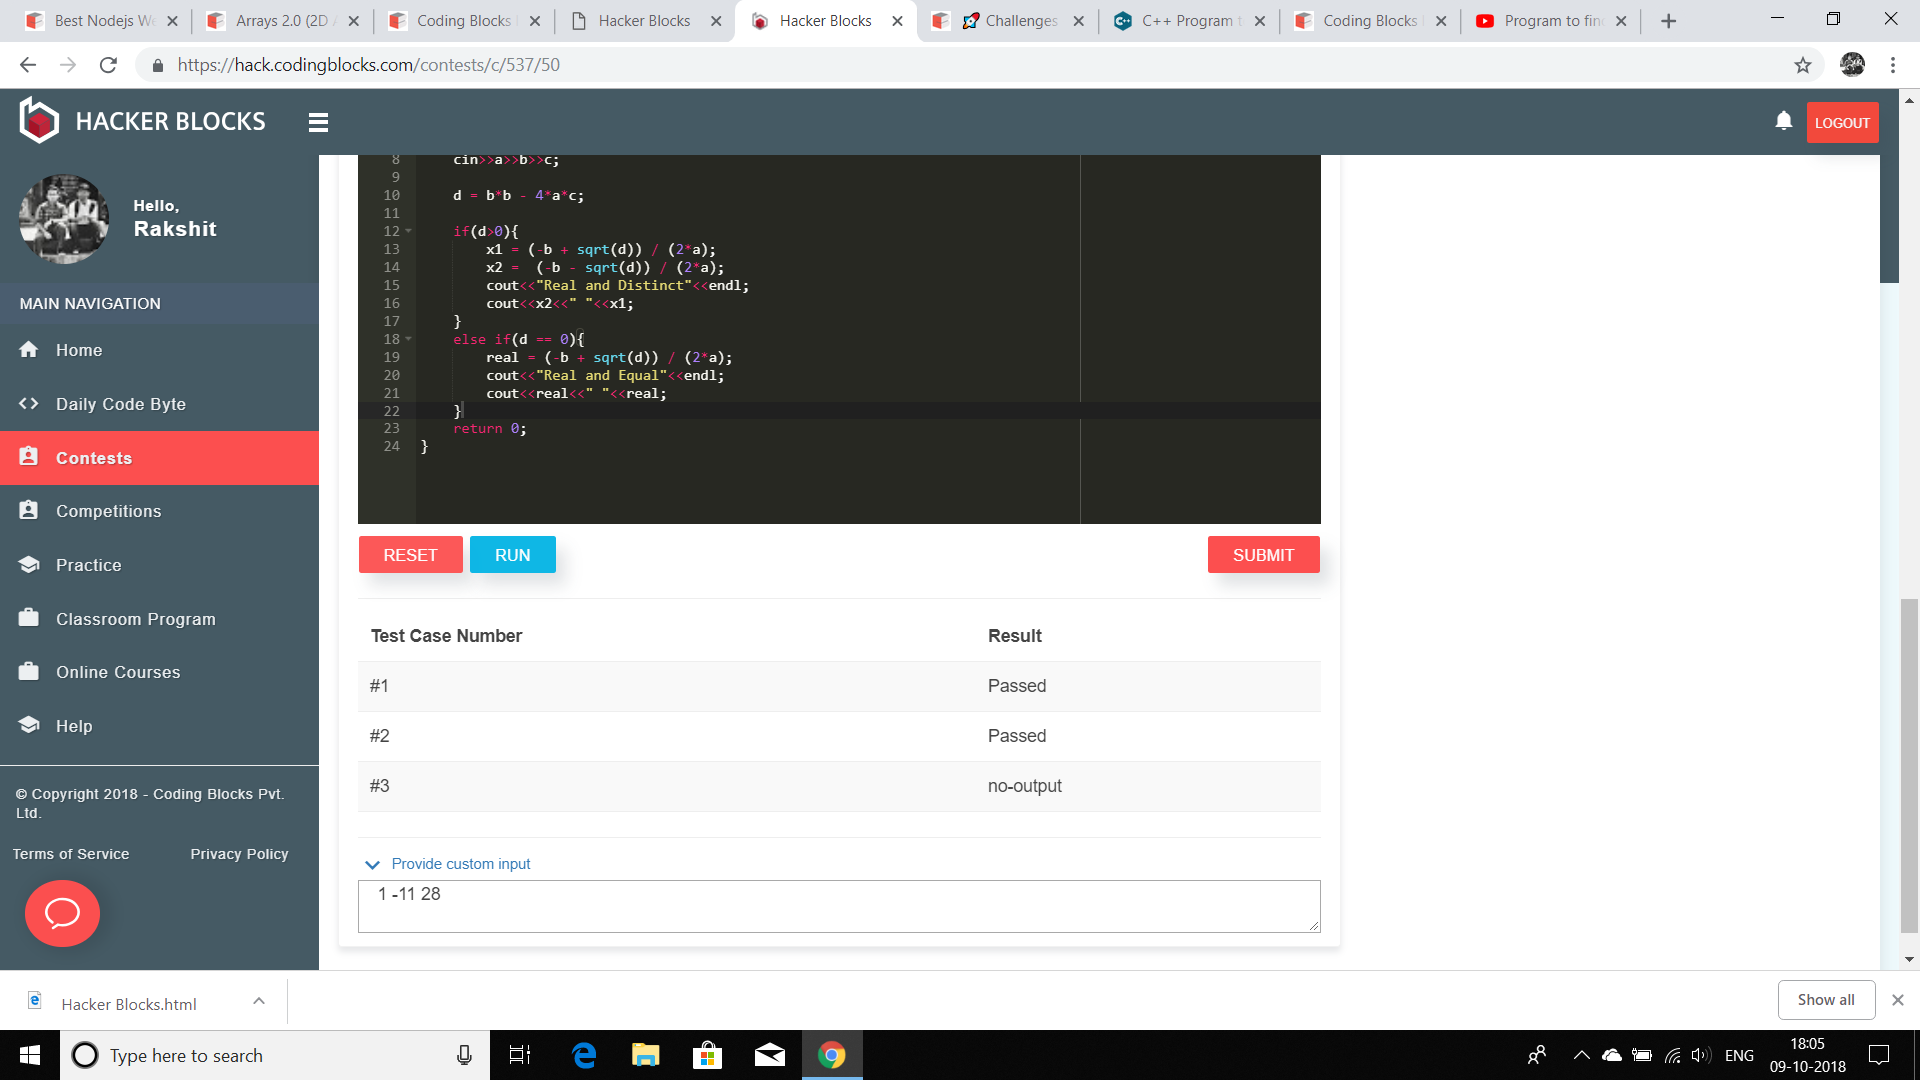
Task: Open the Chrome three-dot menu
Action: [x=1893, y=65]
